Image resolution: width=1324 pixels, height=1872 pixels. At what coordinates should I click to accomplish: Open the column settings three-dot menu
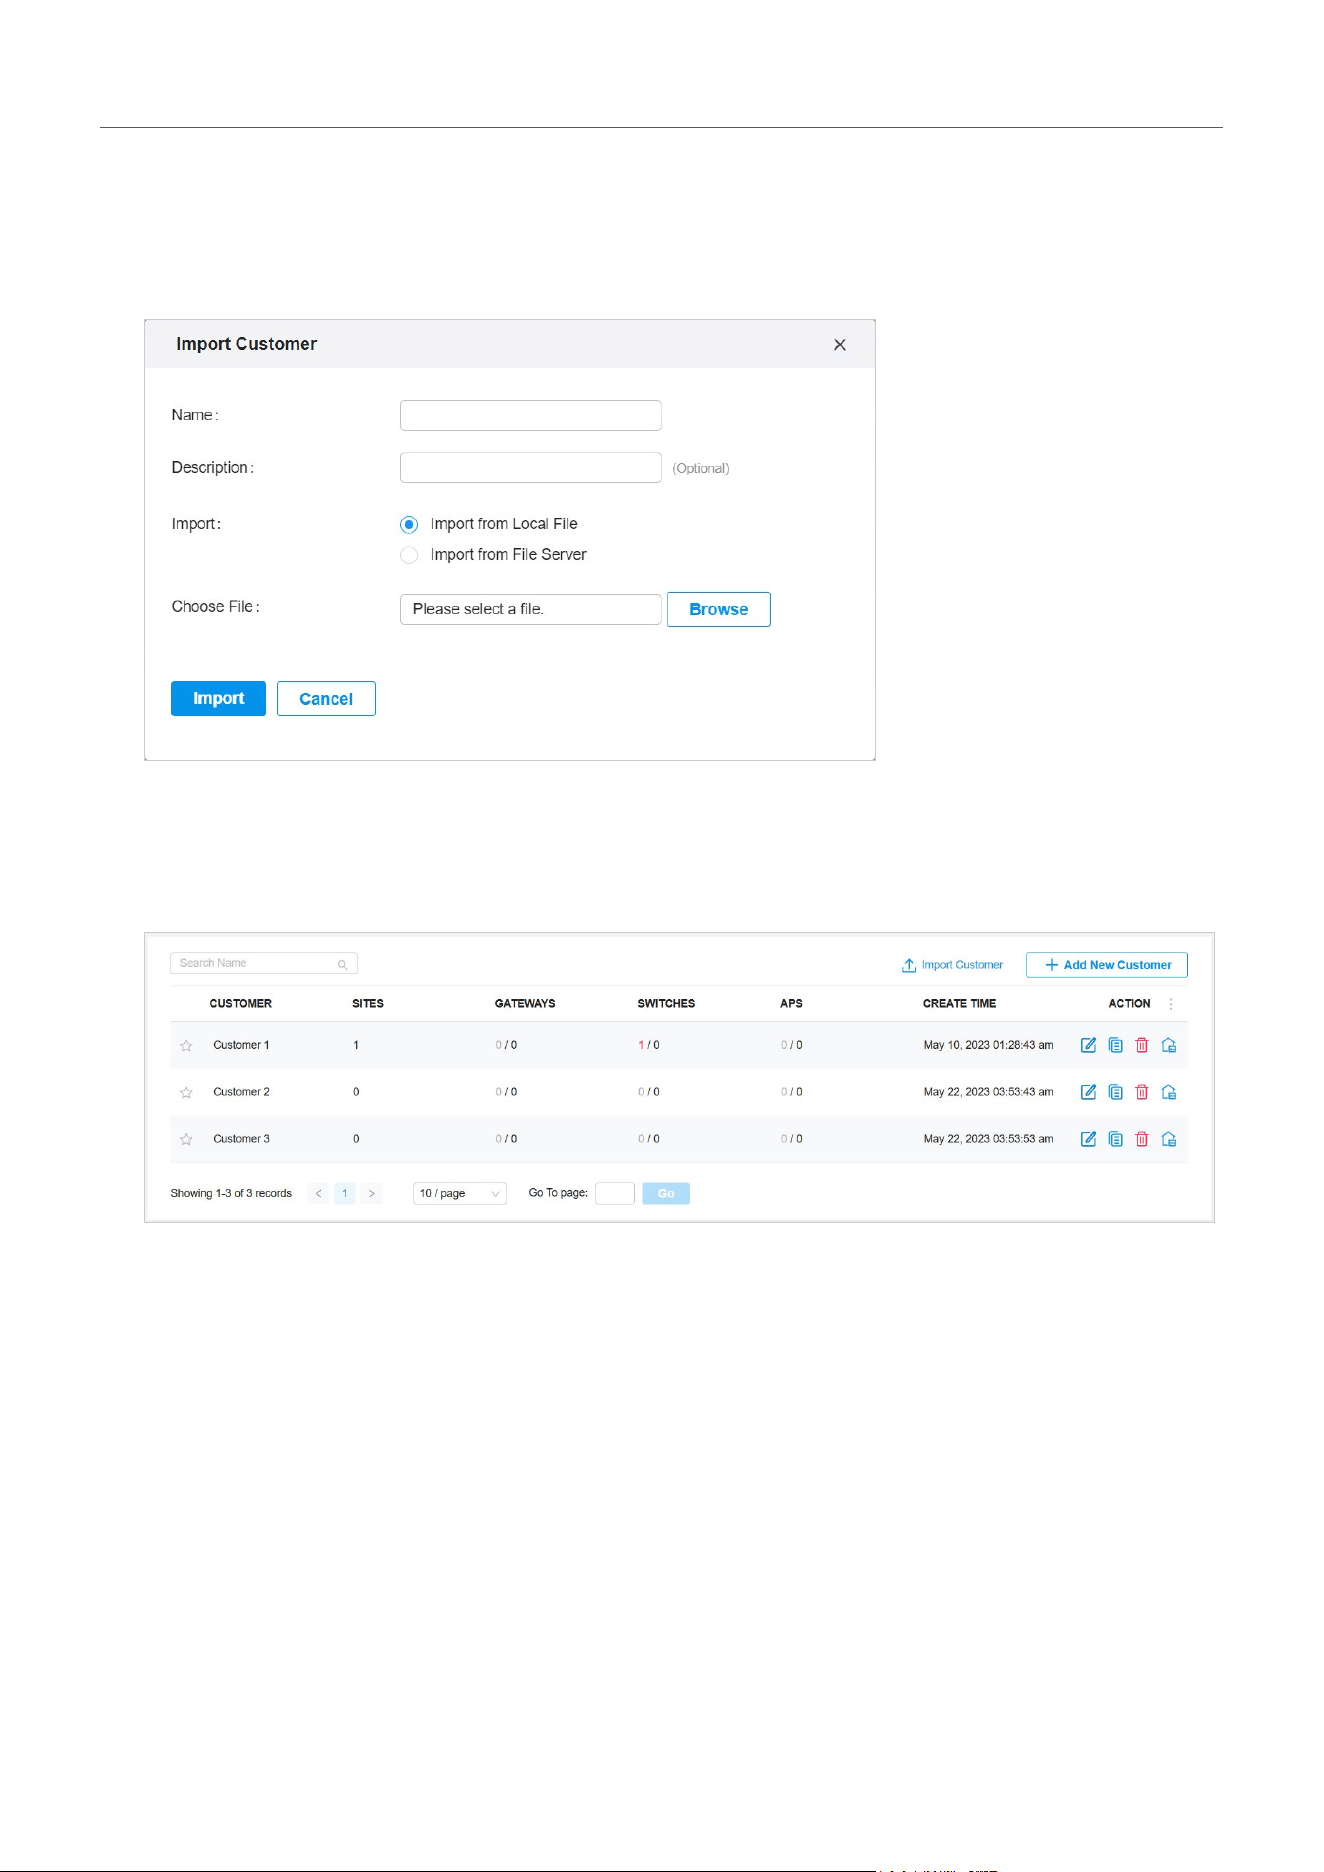coord(1171,1004)
